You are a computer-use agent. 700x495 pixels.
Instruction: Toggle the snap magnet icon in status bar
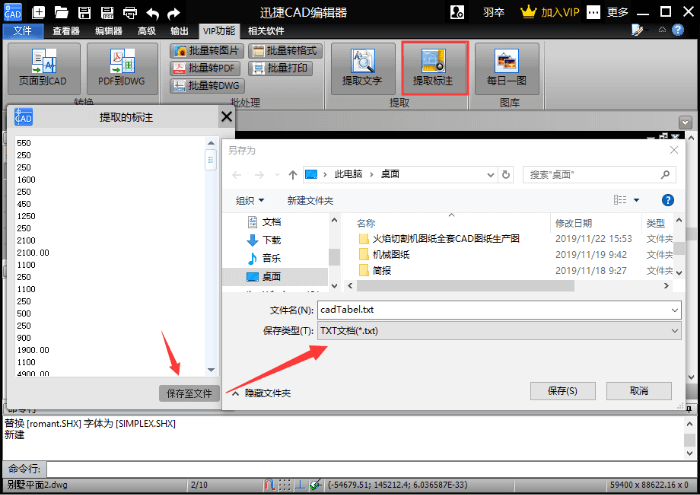point(269,485)
